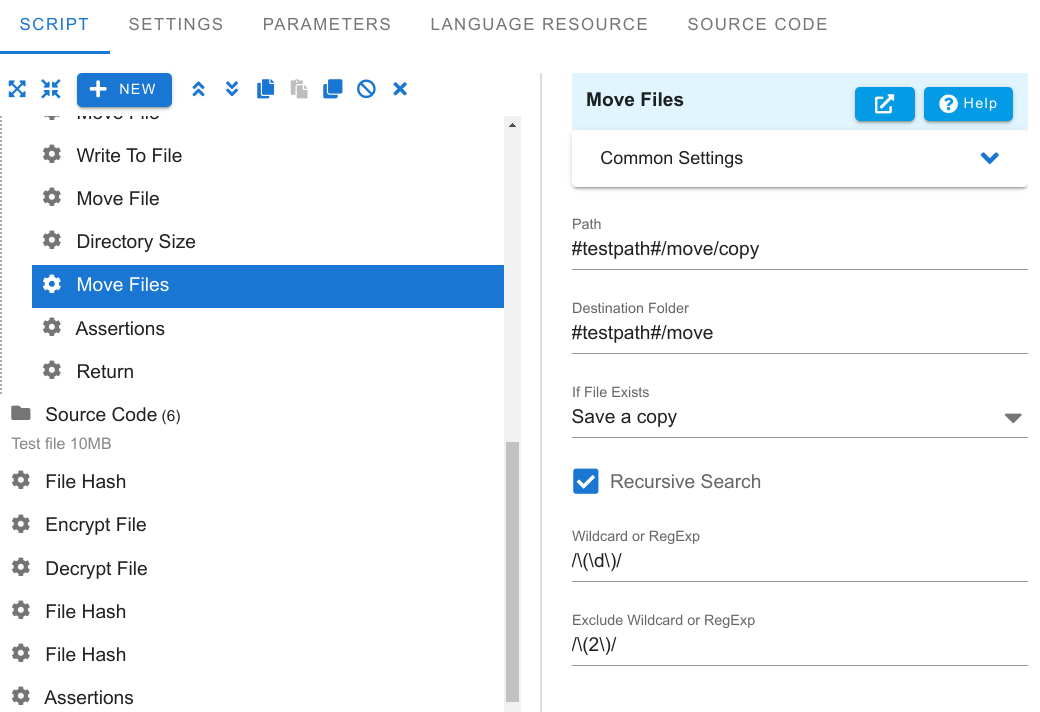
Task: Open Move Files in a popout window
Action: pos(884,104)
